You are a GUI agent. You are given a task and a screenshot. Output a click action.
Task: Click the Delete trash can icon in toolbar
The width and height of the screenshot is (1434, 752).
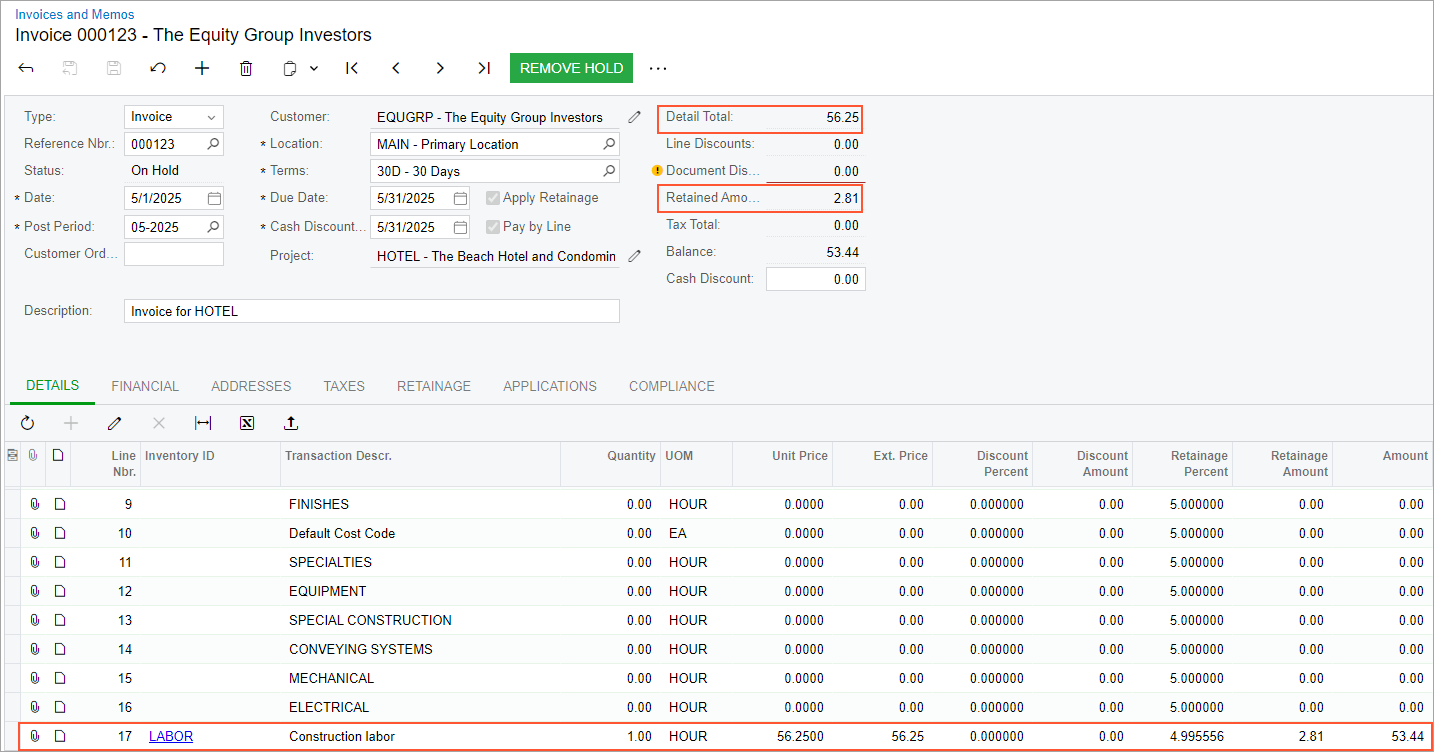click(246, 68)
